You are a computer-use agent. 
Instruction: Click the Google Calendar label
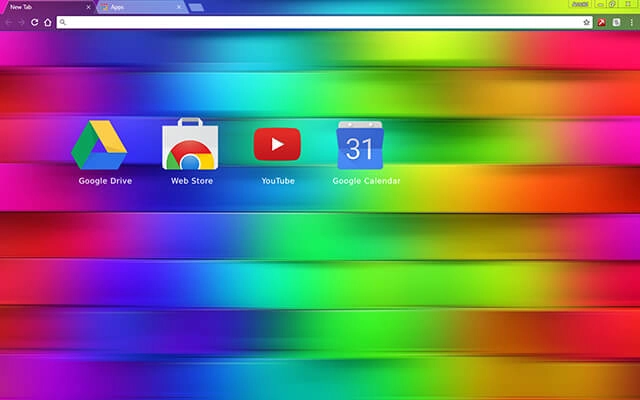pyautogui.click(x=366, y=181)
